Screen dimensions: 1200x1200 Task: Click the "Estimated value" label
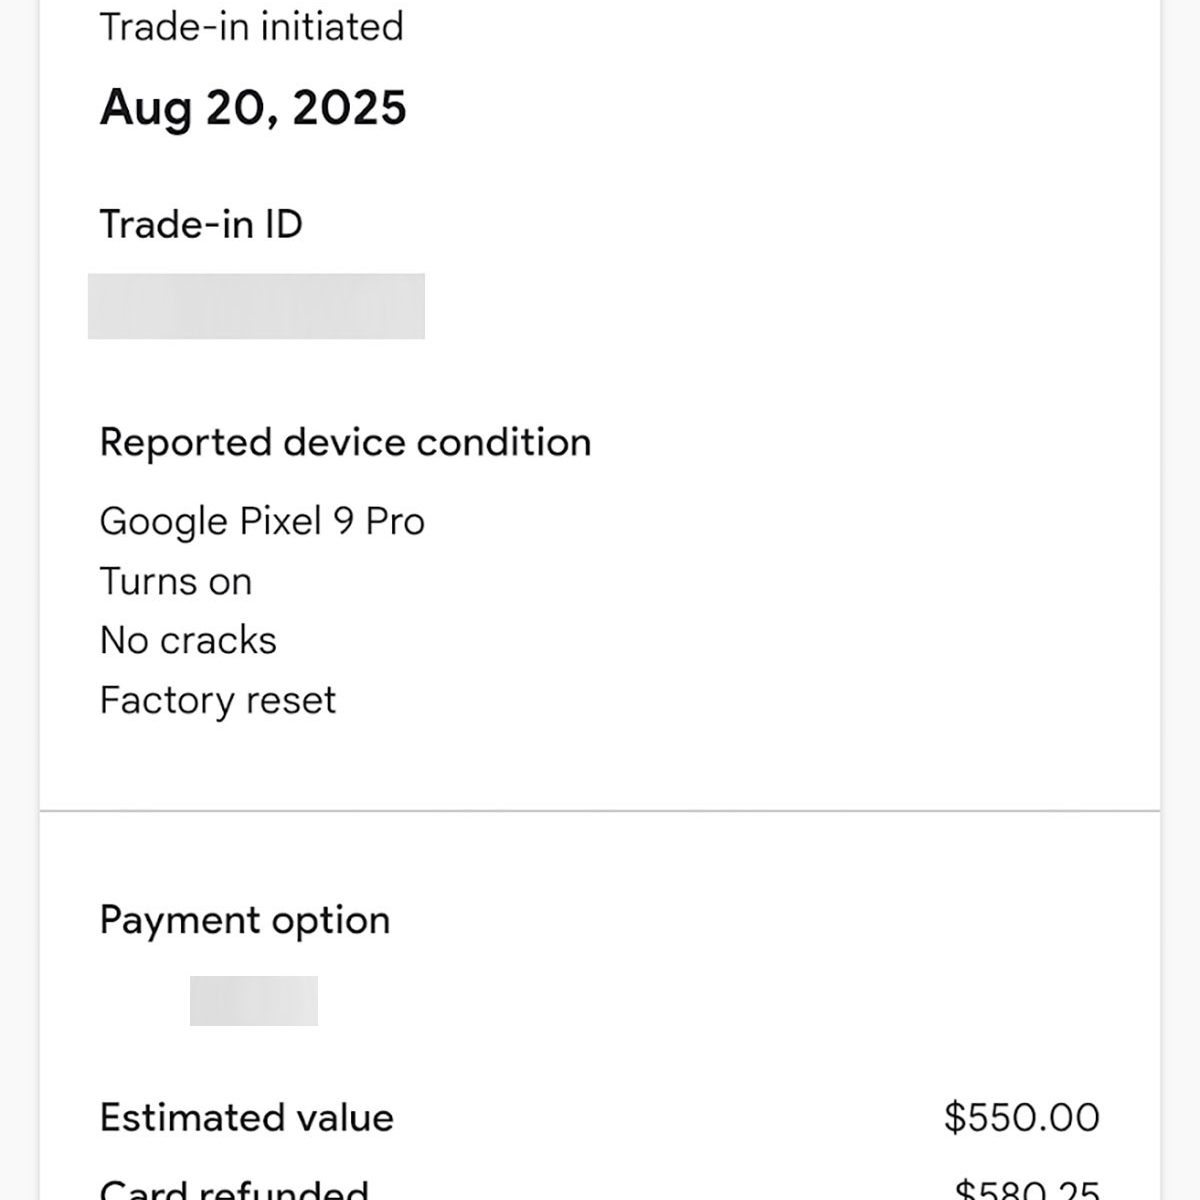click(x=247, y=1117)
